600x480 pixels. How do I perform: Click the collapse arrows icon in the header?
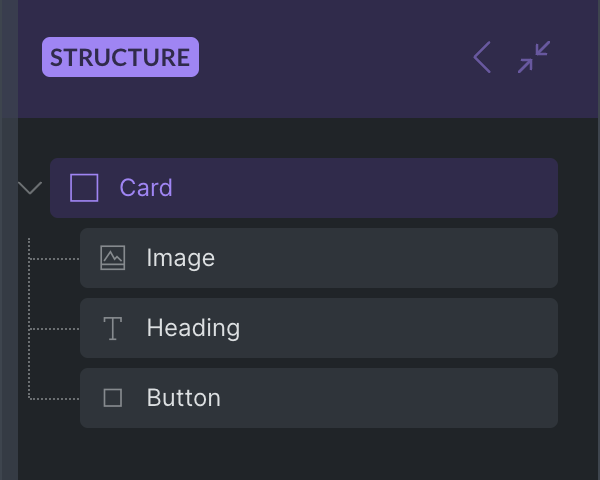click(534, 58)
